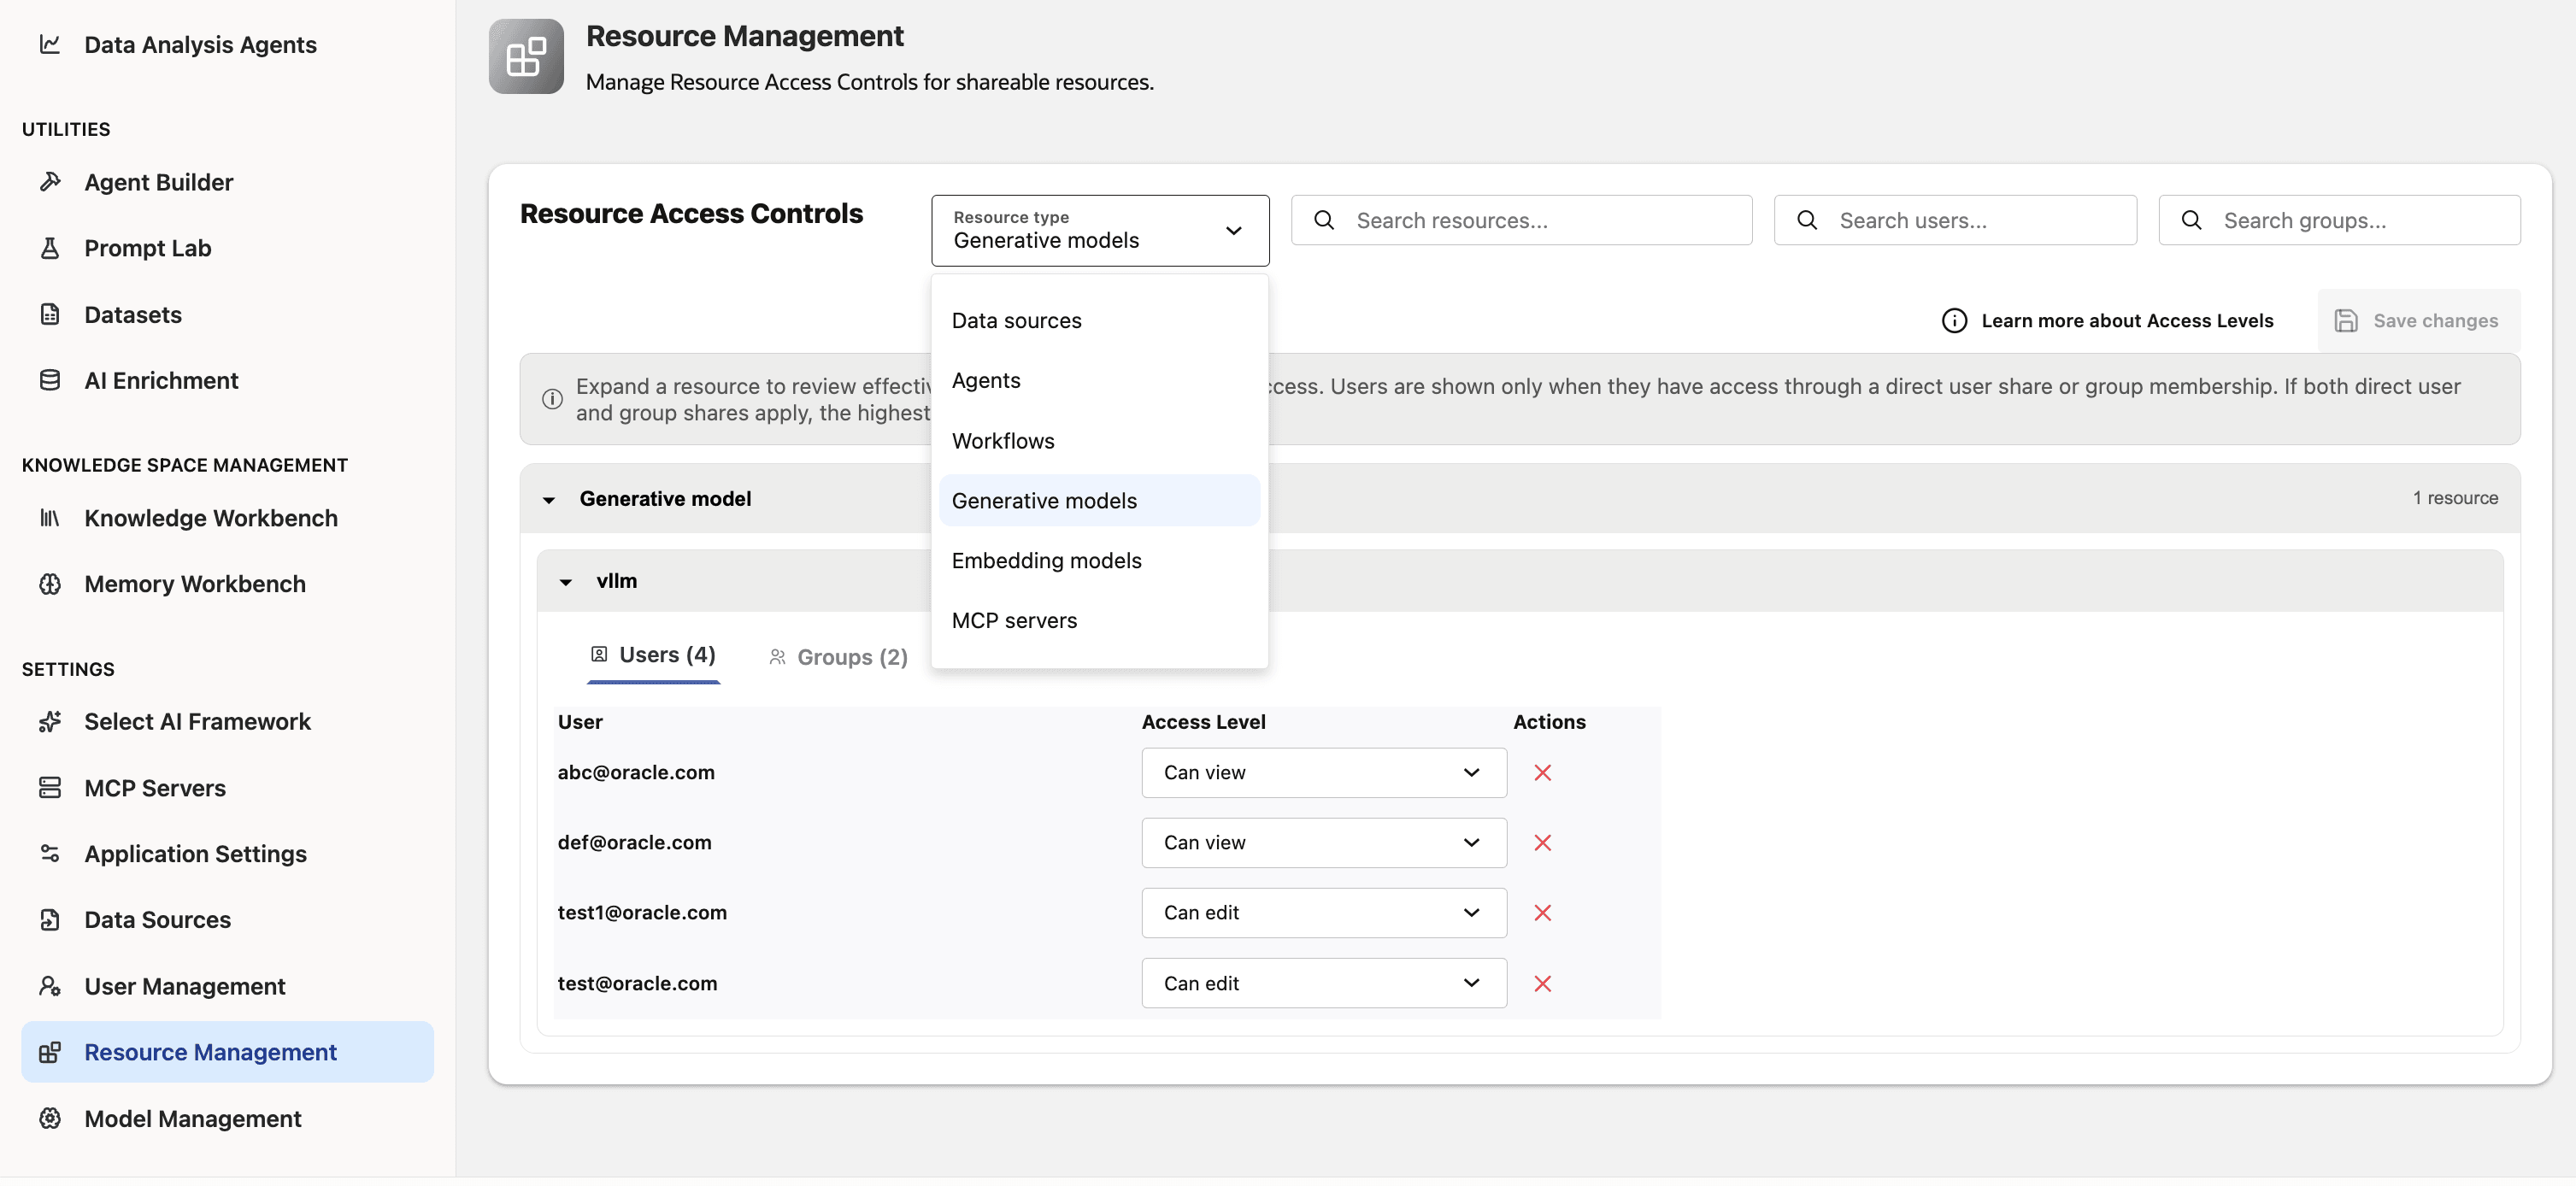Open Data Analysis Agents chart icon
The width and height of the screenshot is (2576, 1186).
coord(50,44)
